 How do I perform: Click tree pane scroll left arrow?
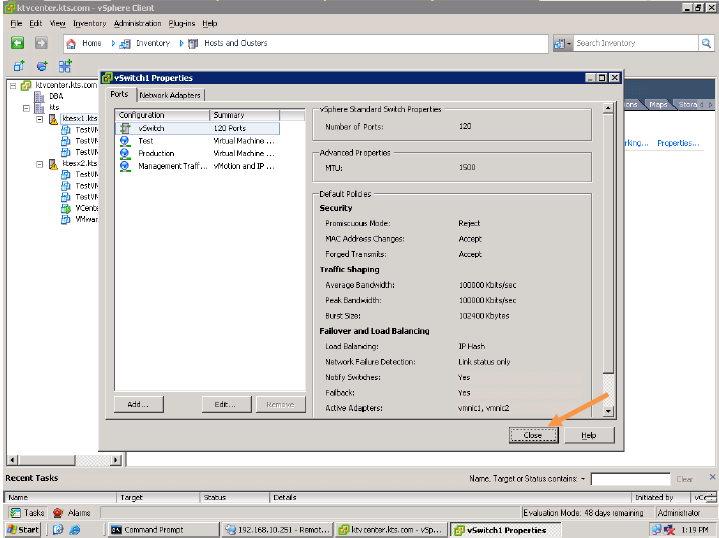point(13,460)
